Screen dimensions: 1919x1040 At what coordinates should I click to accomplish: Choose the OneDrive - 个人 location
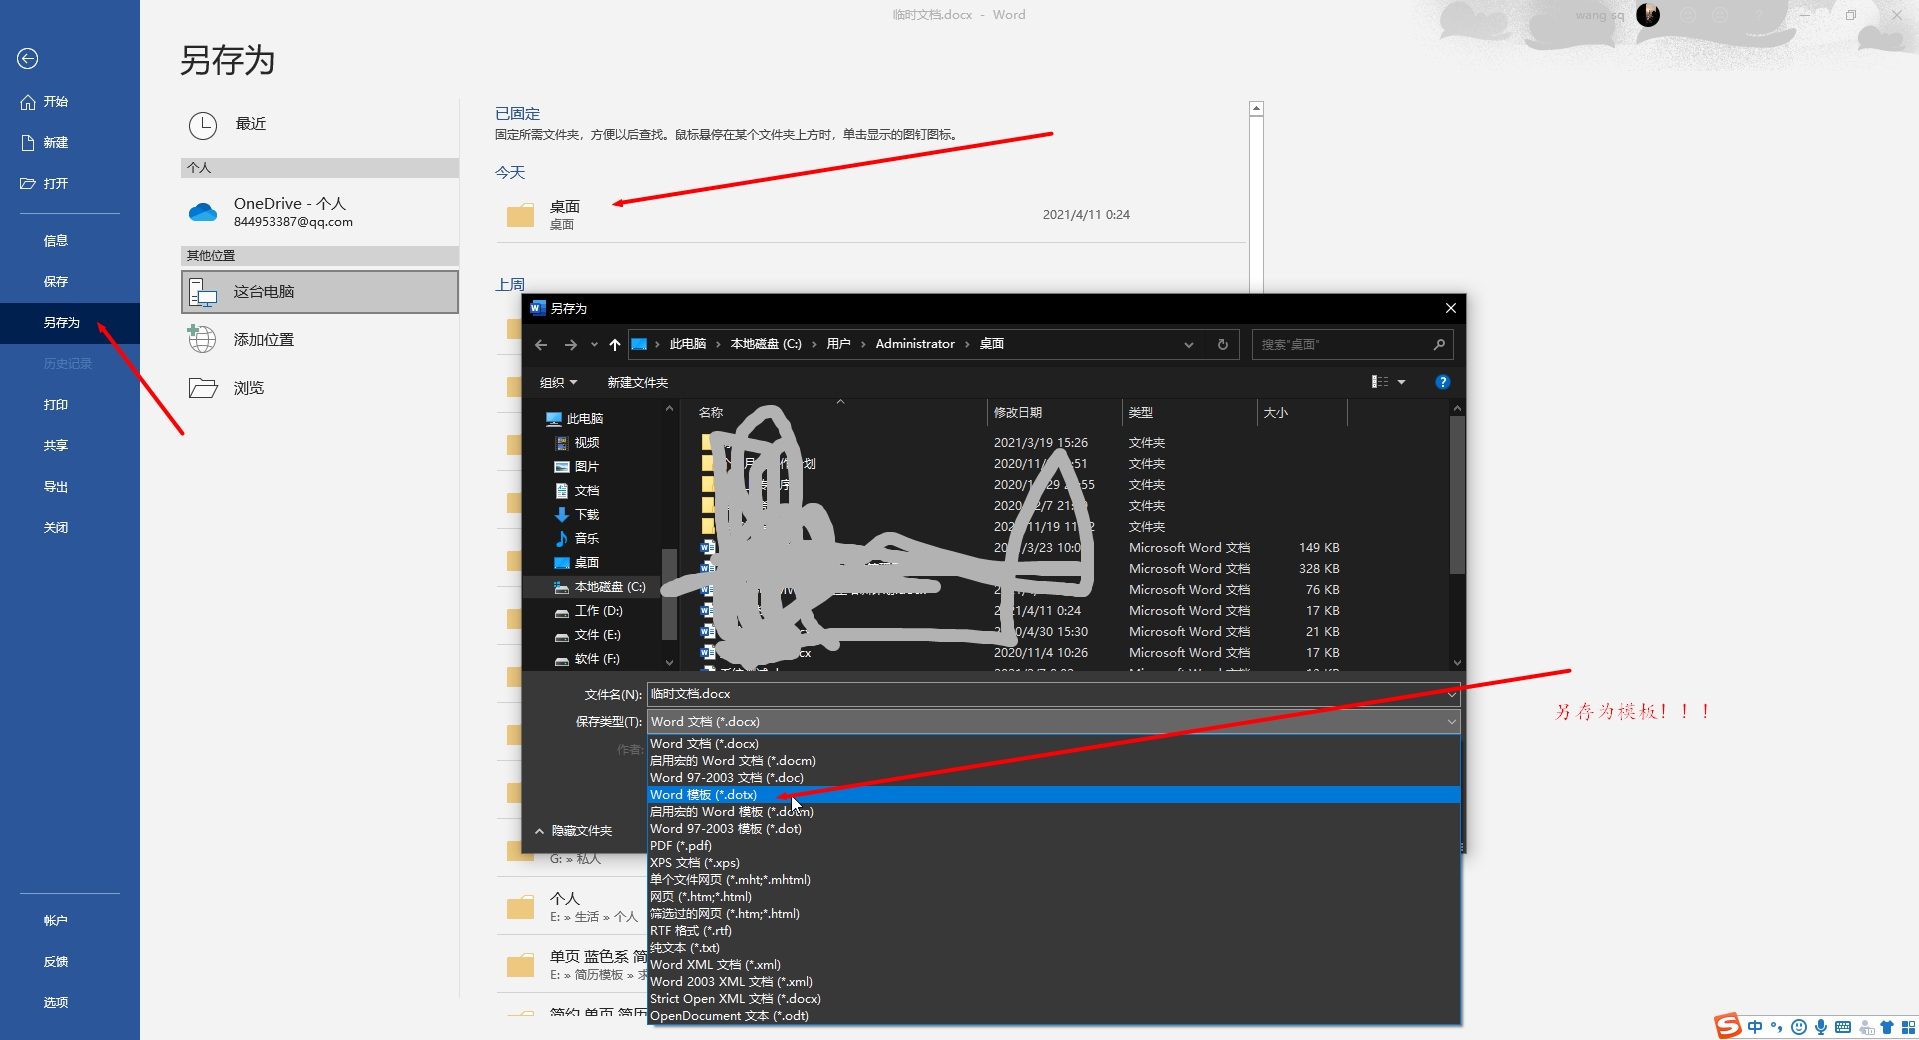[320, 212]
